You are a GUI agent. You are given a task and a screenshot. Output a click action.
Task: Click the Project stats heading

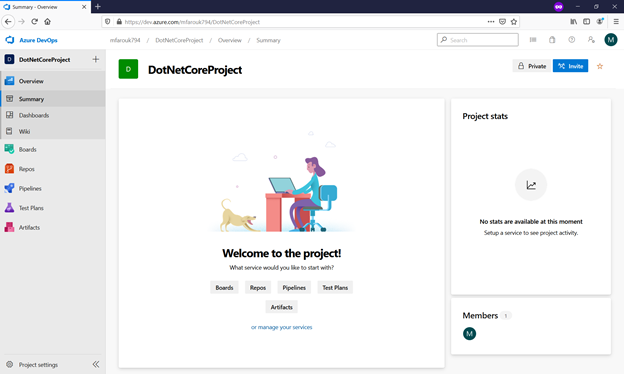(x=485, y=116)
